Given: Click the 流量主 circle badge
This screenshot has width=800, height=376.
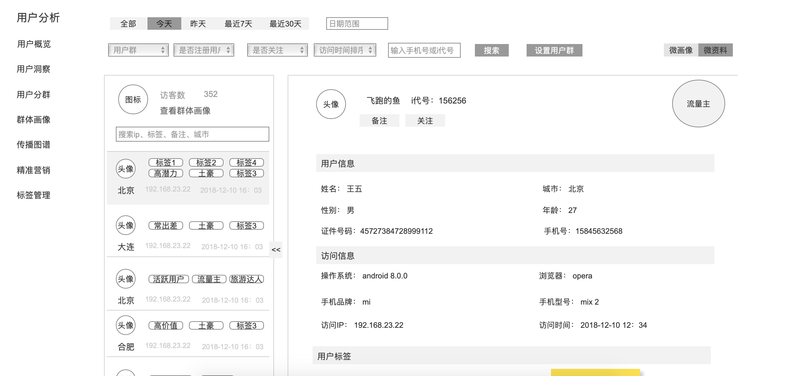Looking at the screenshot, I should pyautogui.click(x=698, y=104).
